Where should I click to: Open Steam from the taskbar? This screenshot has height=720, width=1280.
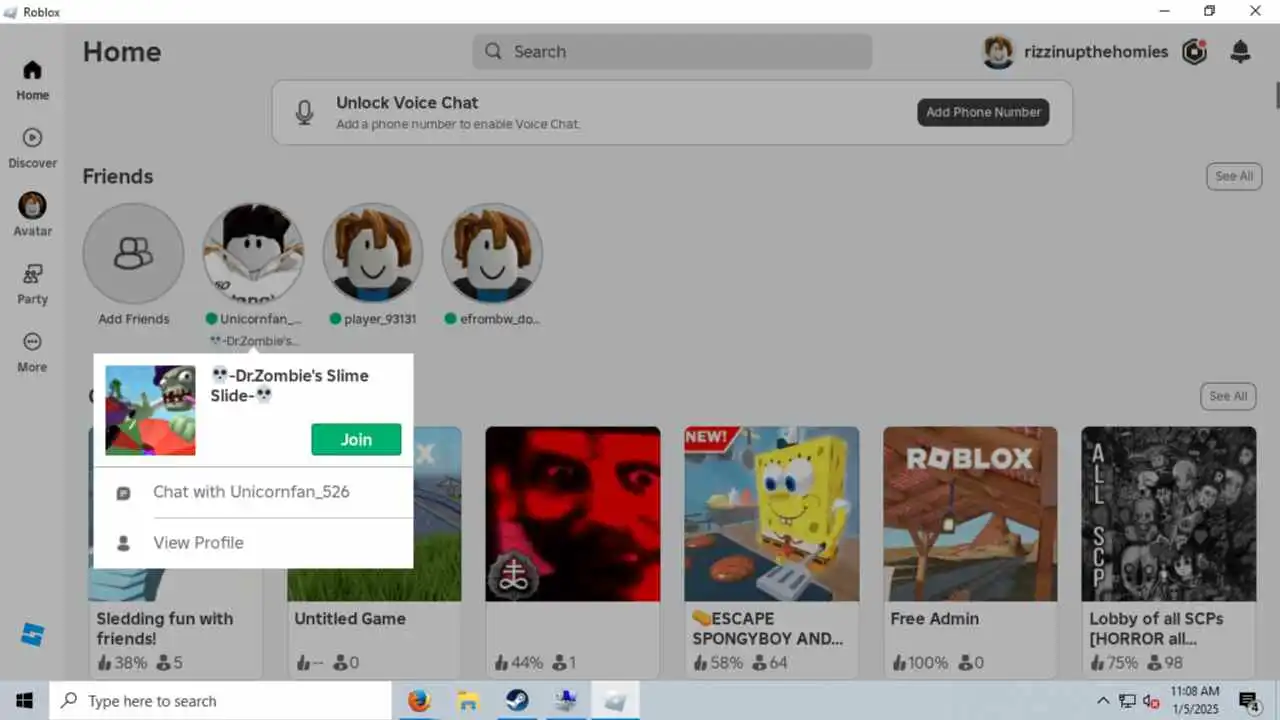(517, 701)
